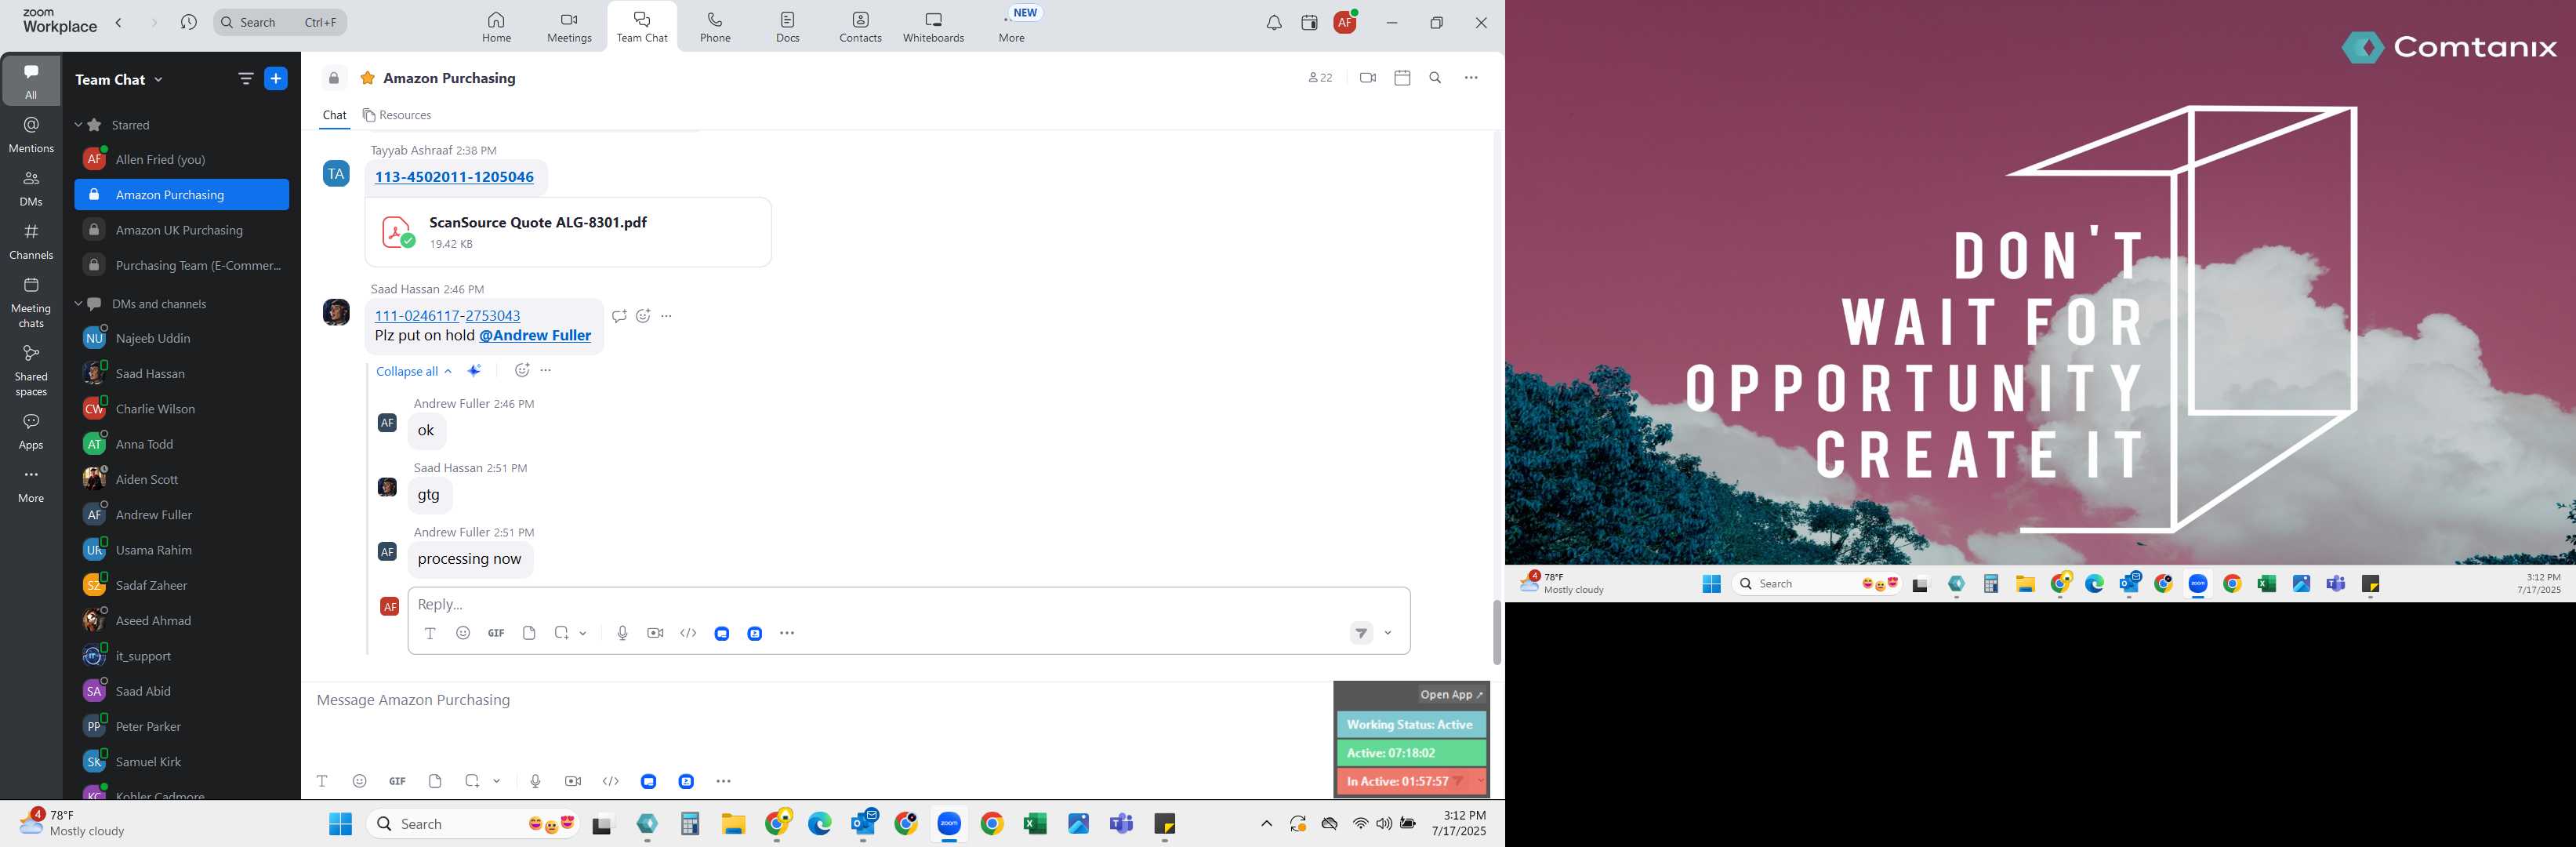Start a video meeting from channel header
This screenshot has height=847, width=2576.
(x=1368, y=78)
